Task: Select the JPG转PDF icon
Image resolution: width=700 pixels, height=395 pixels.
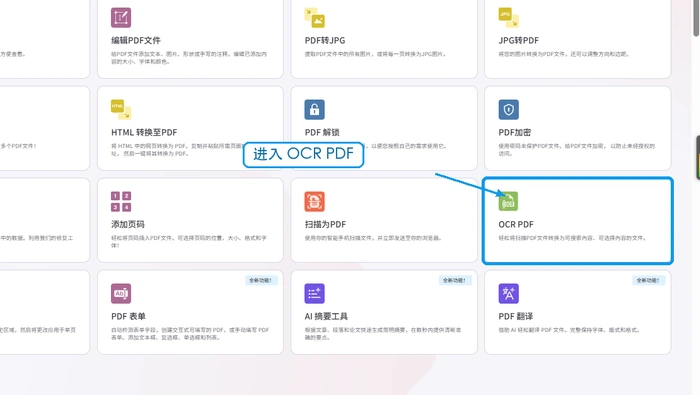Action: click(x=508, y=17)
